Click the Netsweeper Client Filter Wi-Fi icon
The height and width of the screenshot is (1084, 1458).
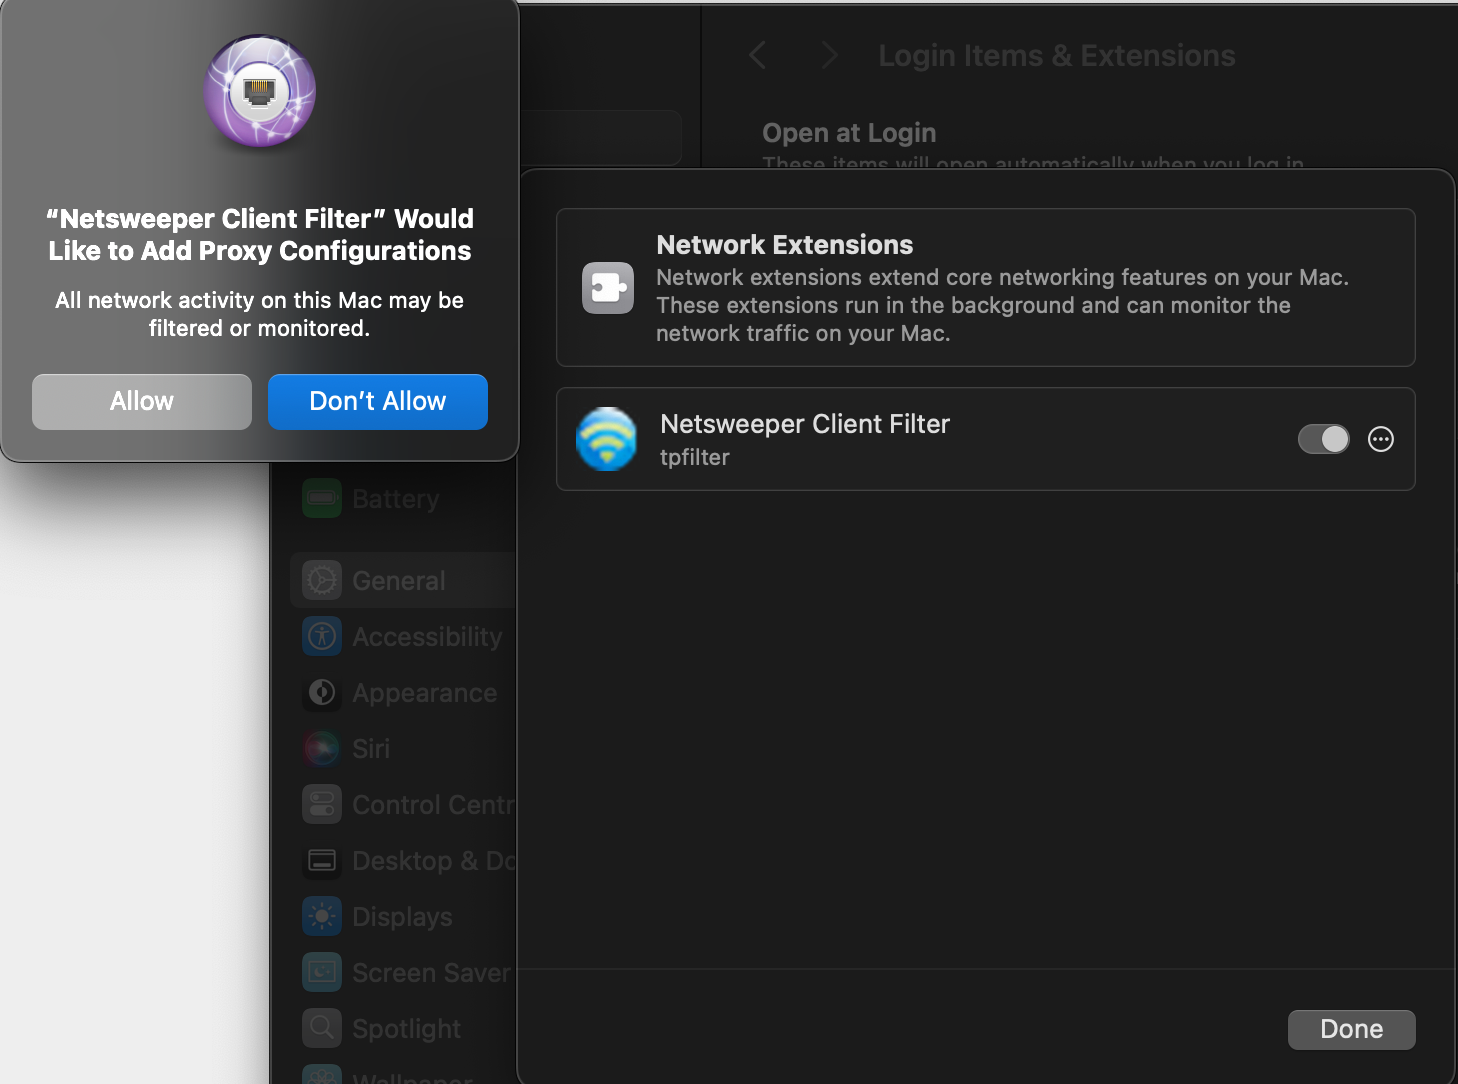tap(607, 439)
